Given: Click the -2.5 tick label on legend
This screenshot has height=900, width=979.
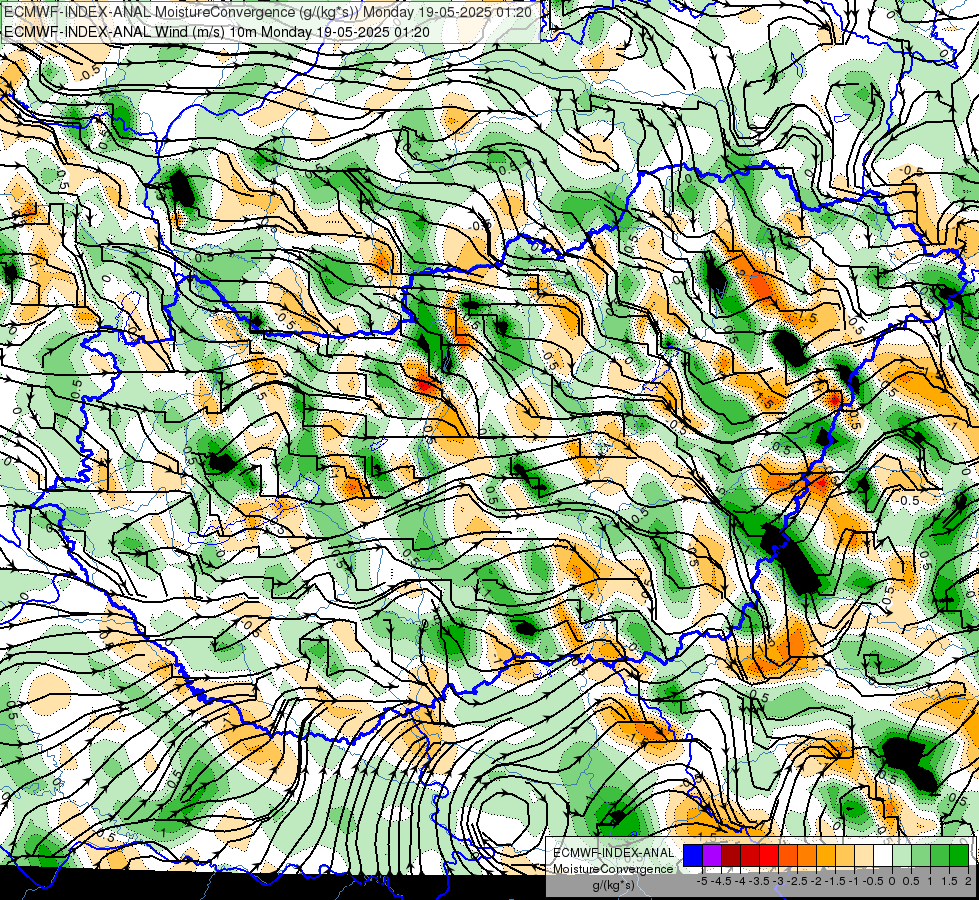Looking at the screenshot, I should [x=797, y=881].
